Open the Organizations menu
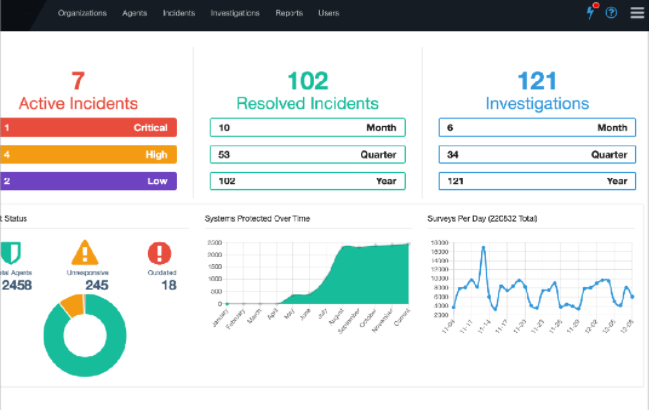 (x=82, y=13)
